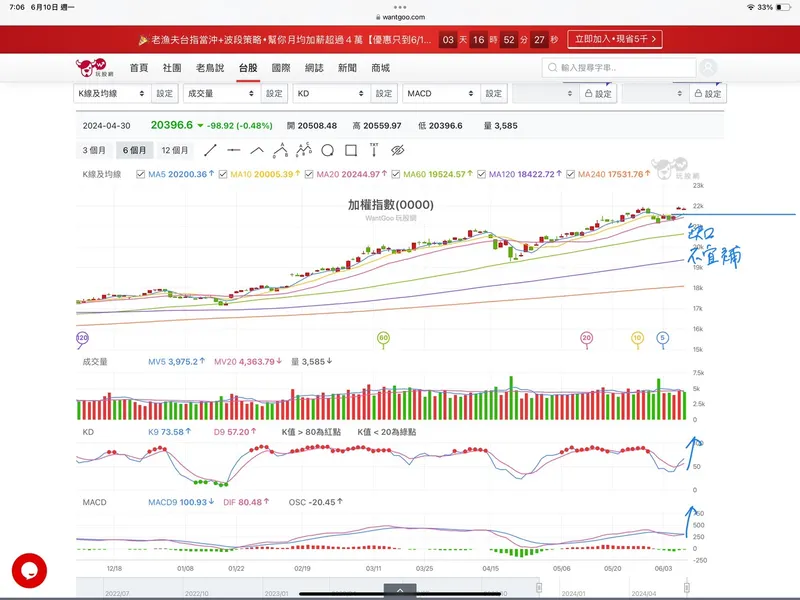
Task: Select the rectangle drawing tool
Action: (x=351, y=150)
